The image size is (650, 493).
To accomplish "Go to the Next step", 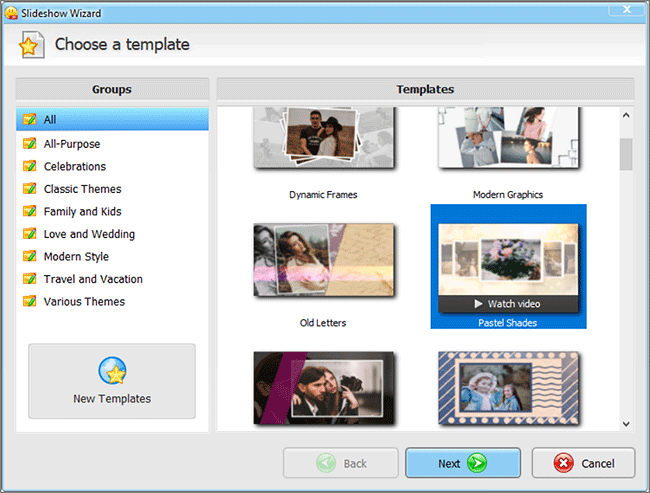I will click(x=463, y=463).
